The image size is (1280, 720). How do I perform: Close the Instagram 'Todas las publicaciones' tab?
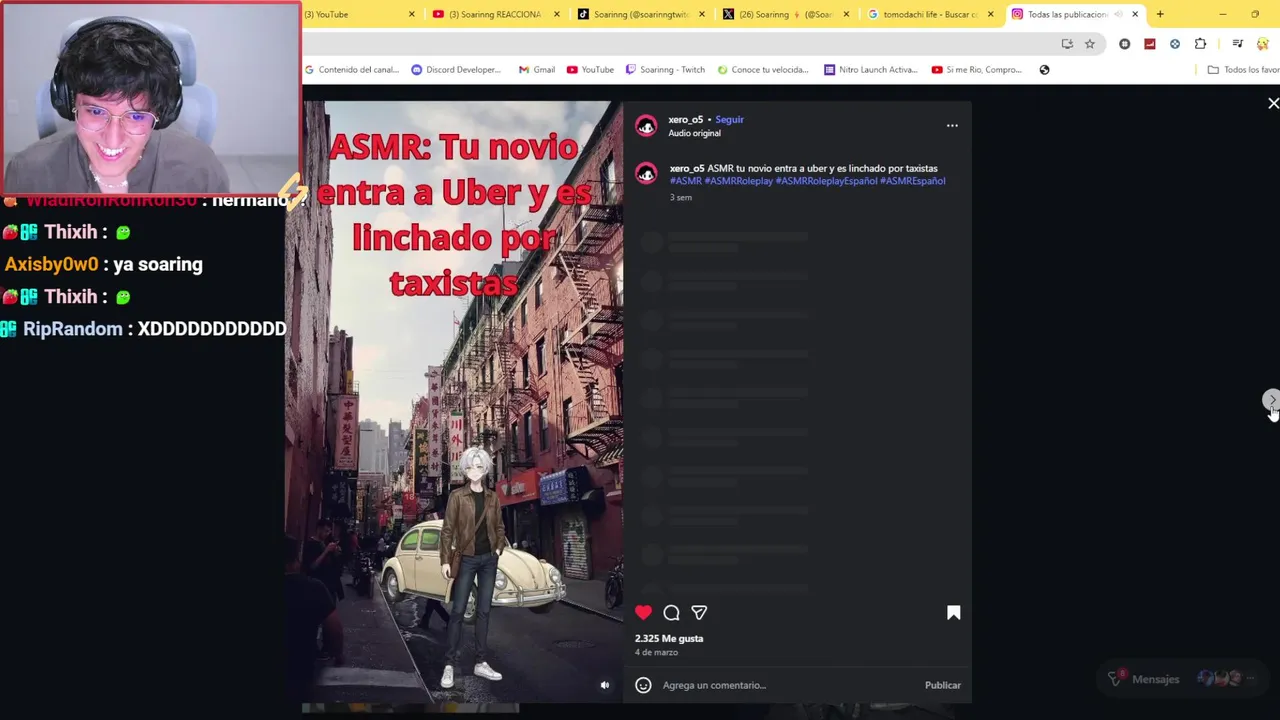(1135, 14)
